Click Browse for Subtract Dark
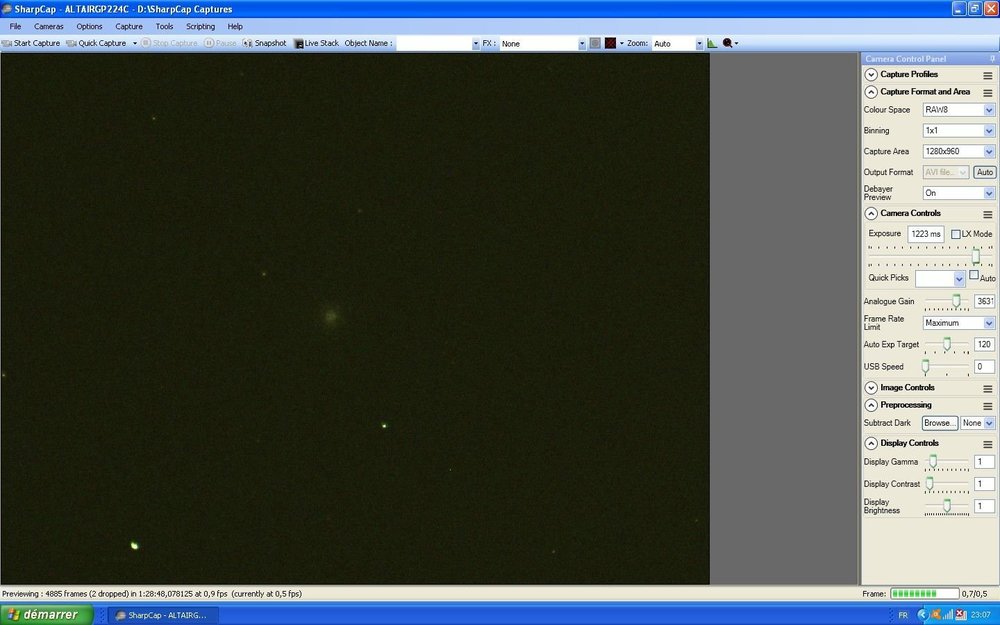This screenshot has height=625, width=1000. [939, 423]
